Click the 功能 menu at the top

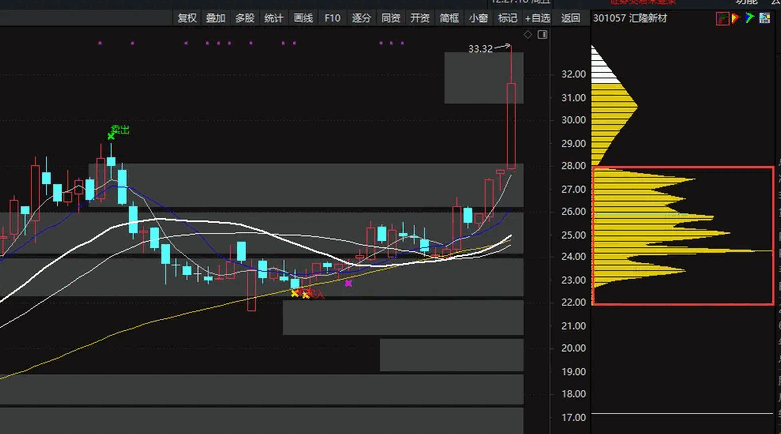point(746,2)
